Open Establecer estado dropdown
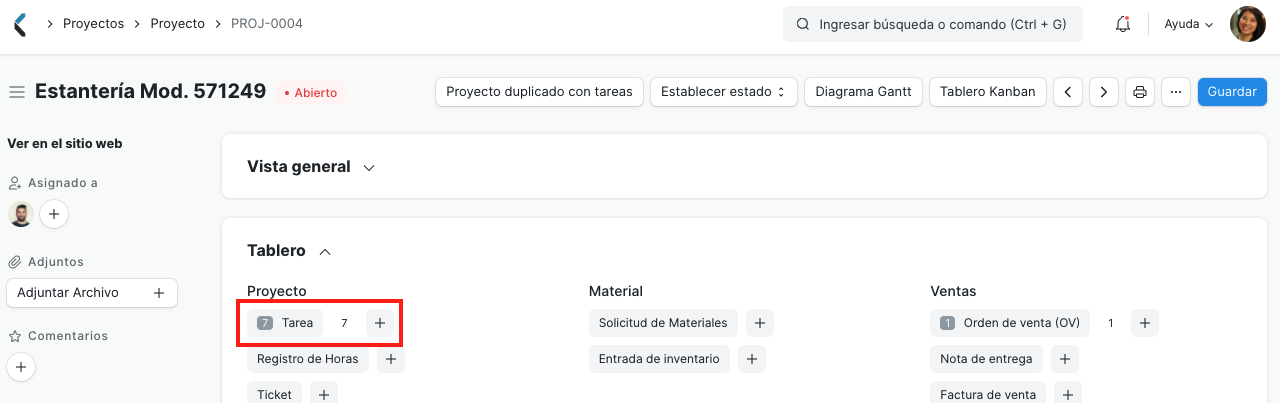Screen dimensions: 1280x403 click(724, 92)
